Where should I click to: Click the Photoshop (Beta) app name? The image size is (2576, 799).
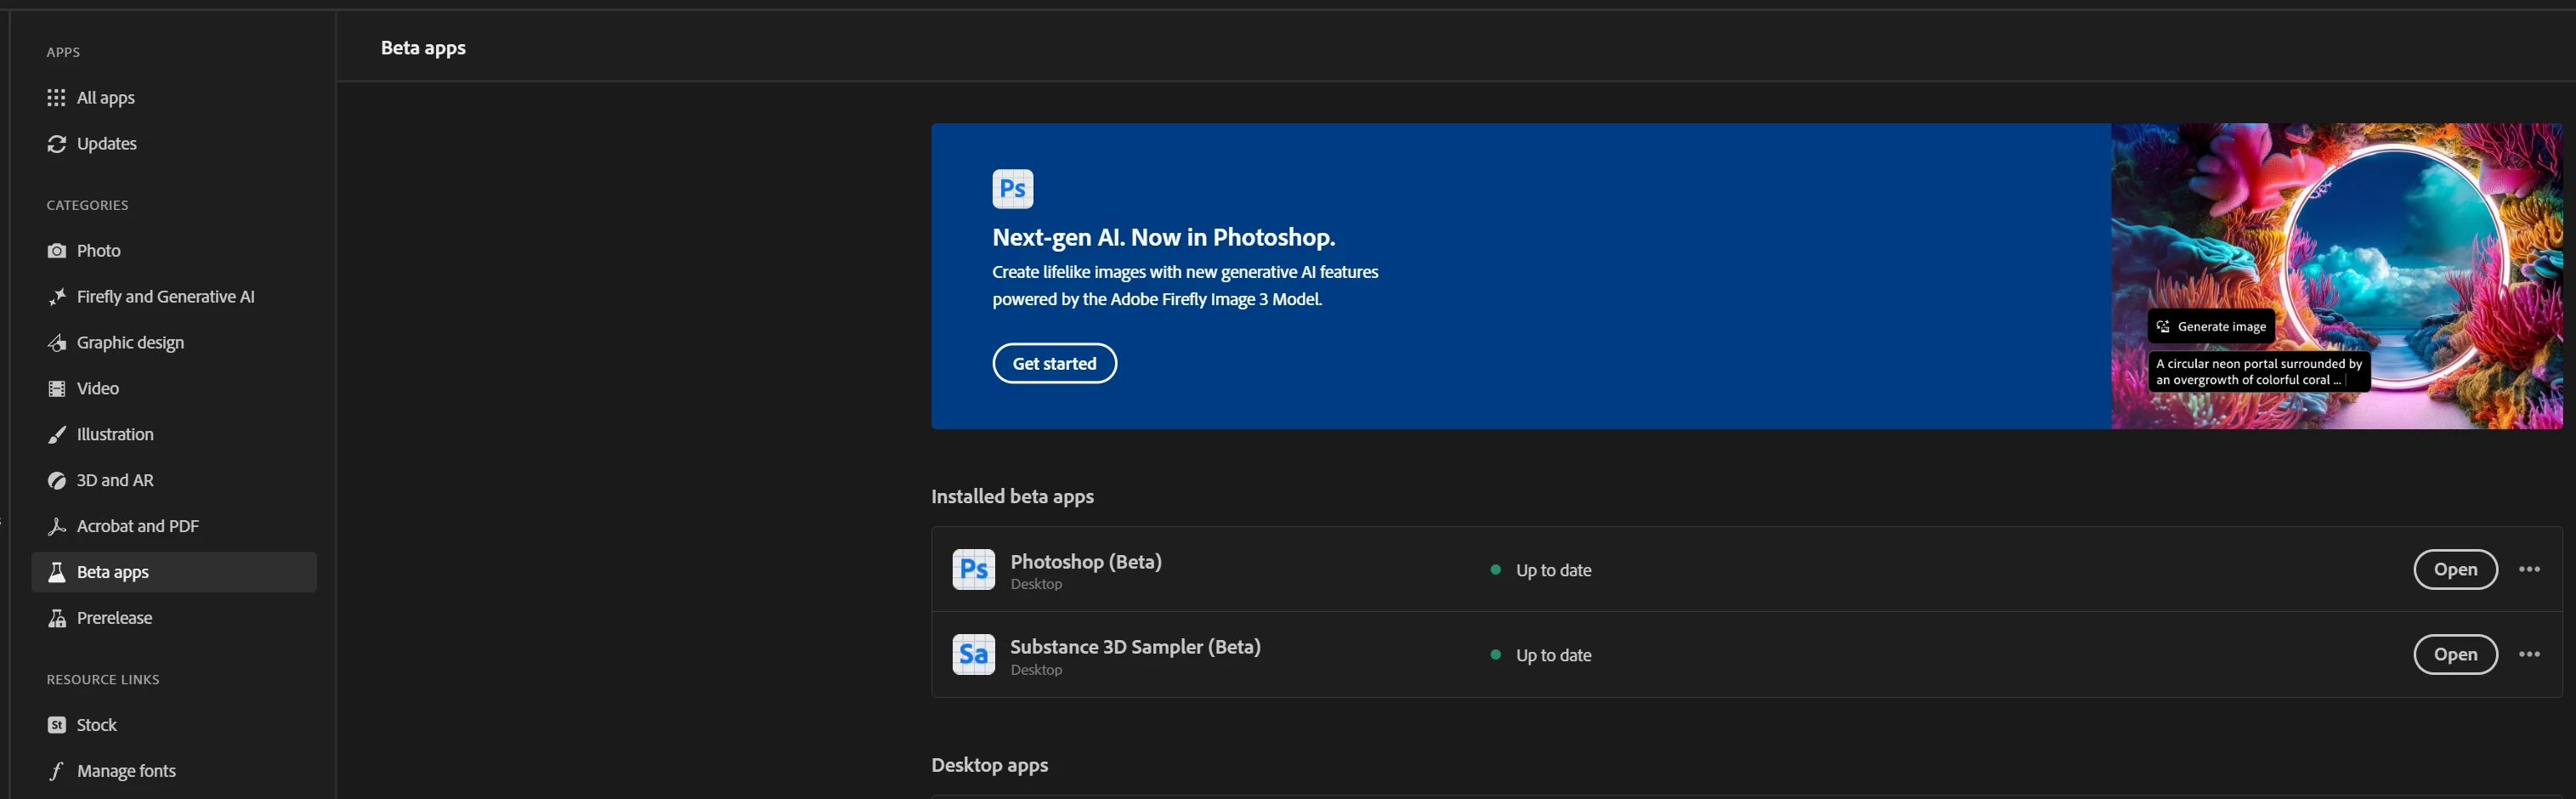(1086, 561)
